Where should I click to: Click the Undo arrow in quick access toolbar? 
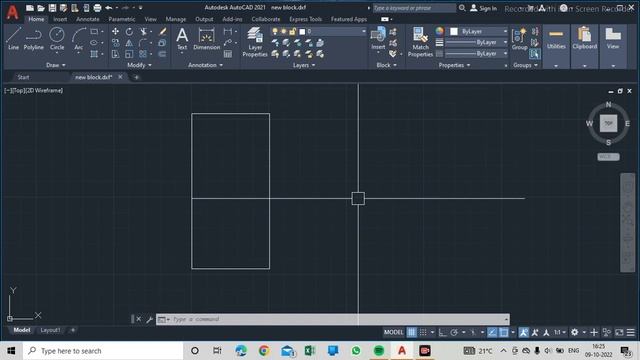coord(109,8)
